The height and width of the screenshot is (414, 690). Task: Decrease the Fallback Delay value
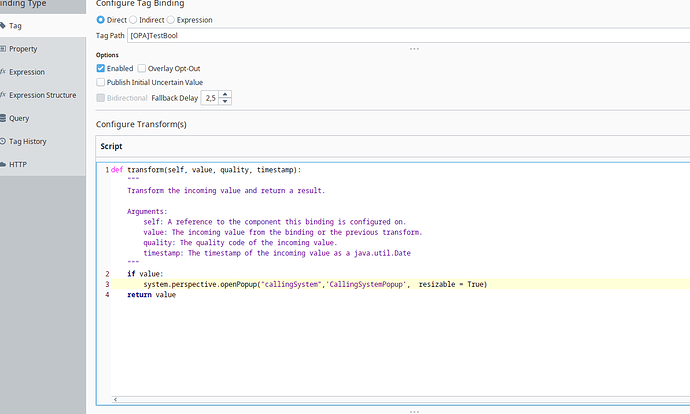225,101
